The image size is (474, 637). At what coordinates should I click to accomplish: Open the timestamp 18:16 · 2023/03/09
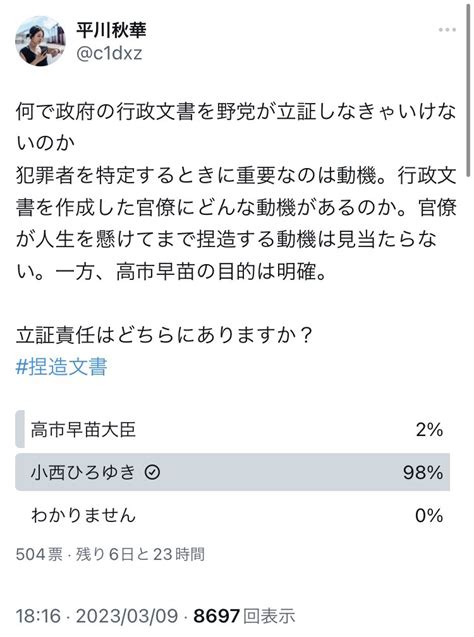point(97,616)
